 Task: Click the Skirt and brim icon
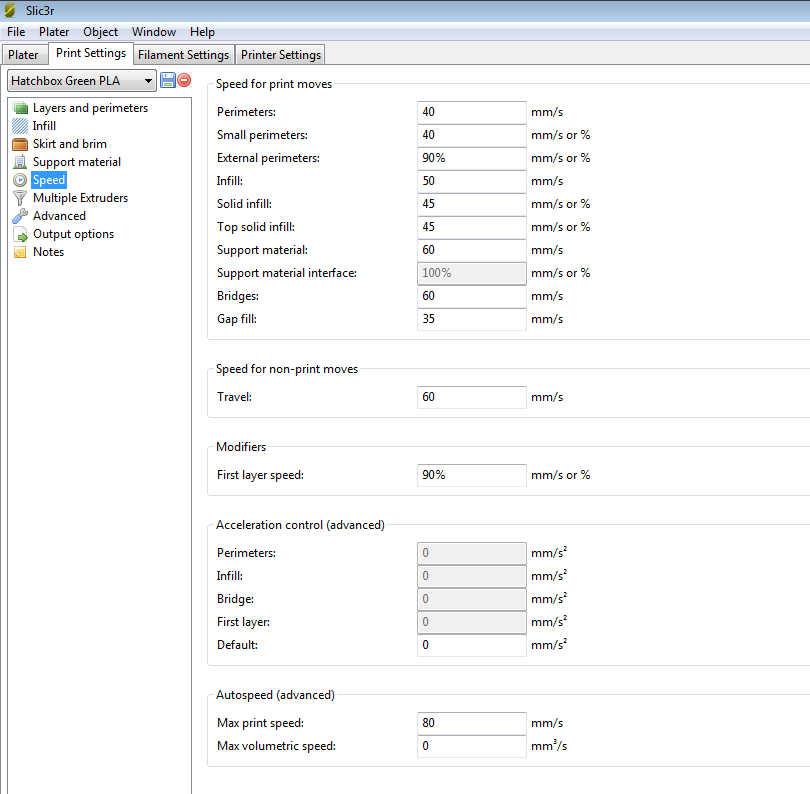pos(20,144)
